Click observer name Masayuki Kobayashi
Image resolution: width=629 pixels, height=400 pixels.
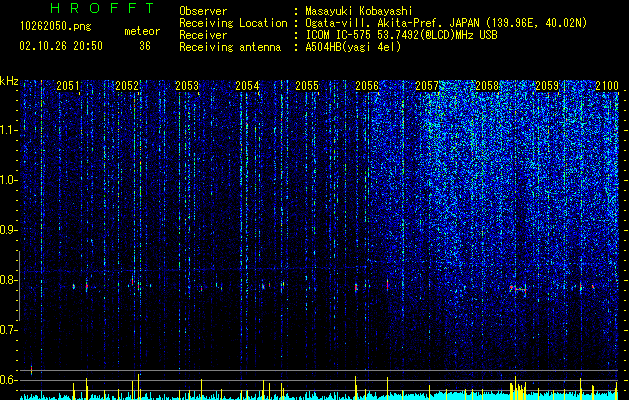[359, 11]
